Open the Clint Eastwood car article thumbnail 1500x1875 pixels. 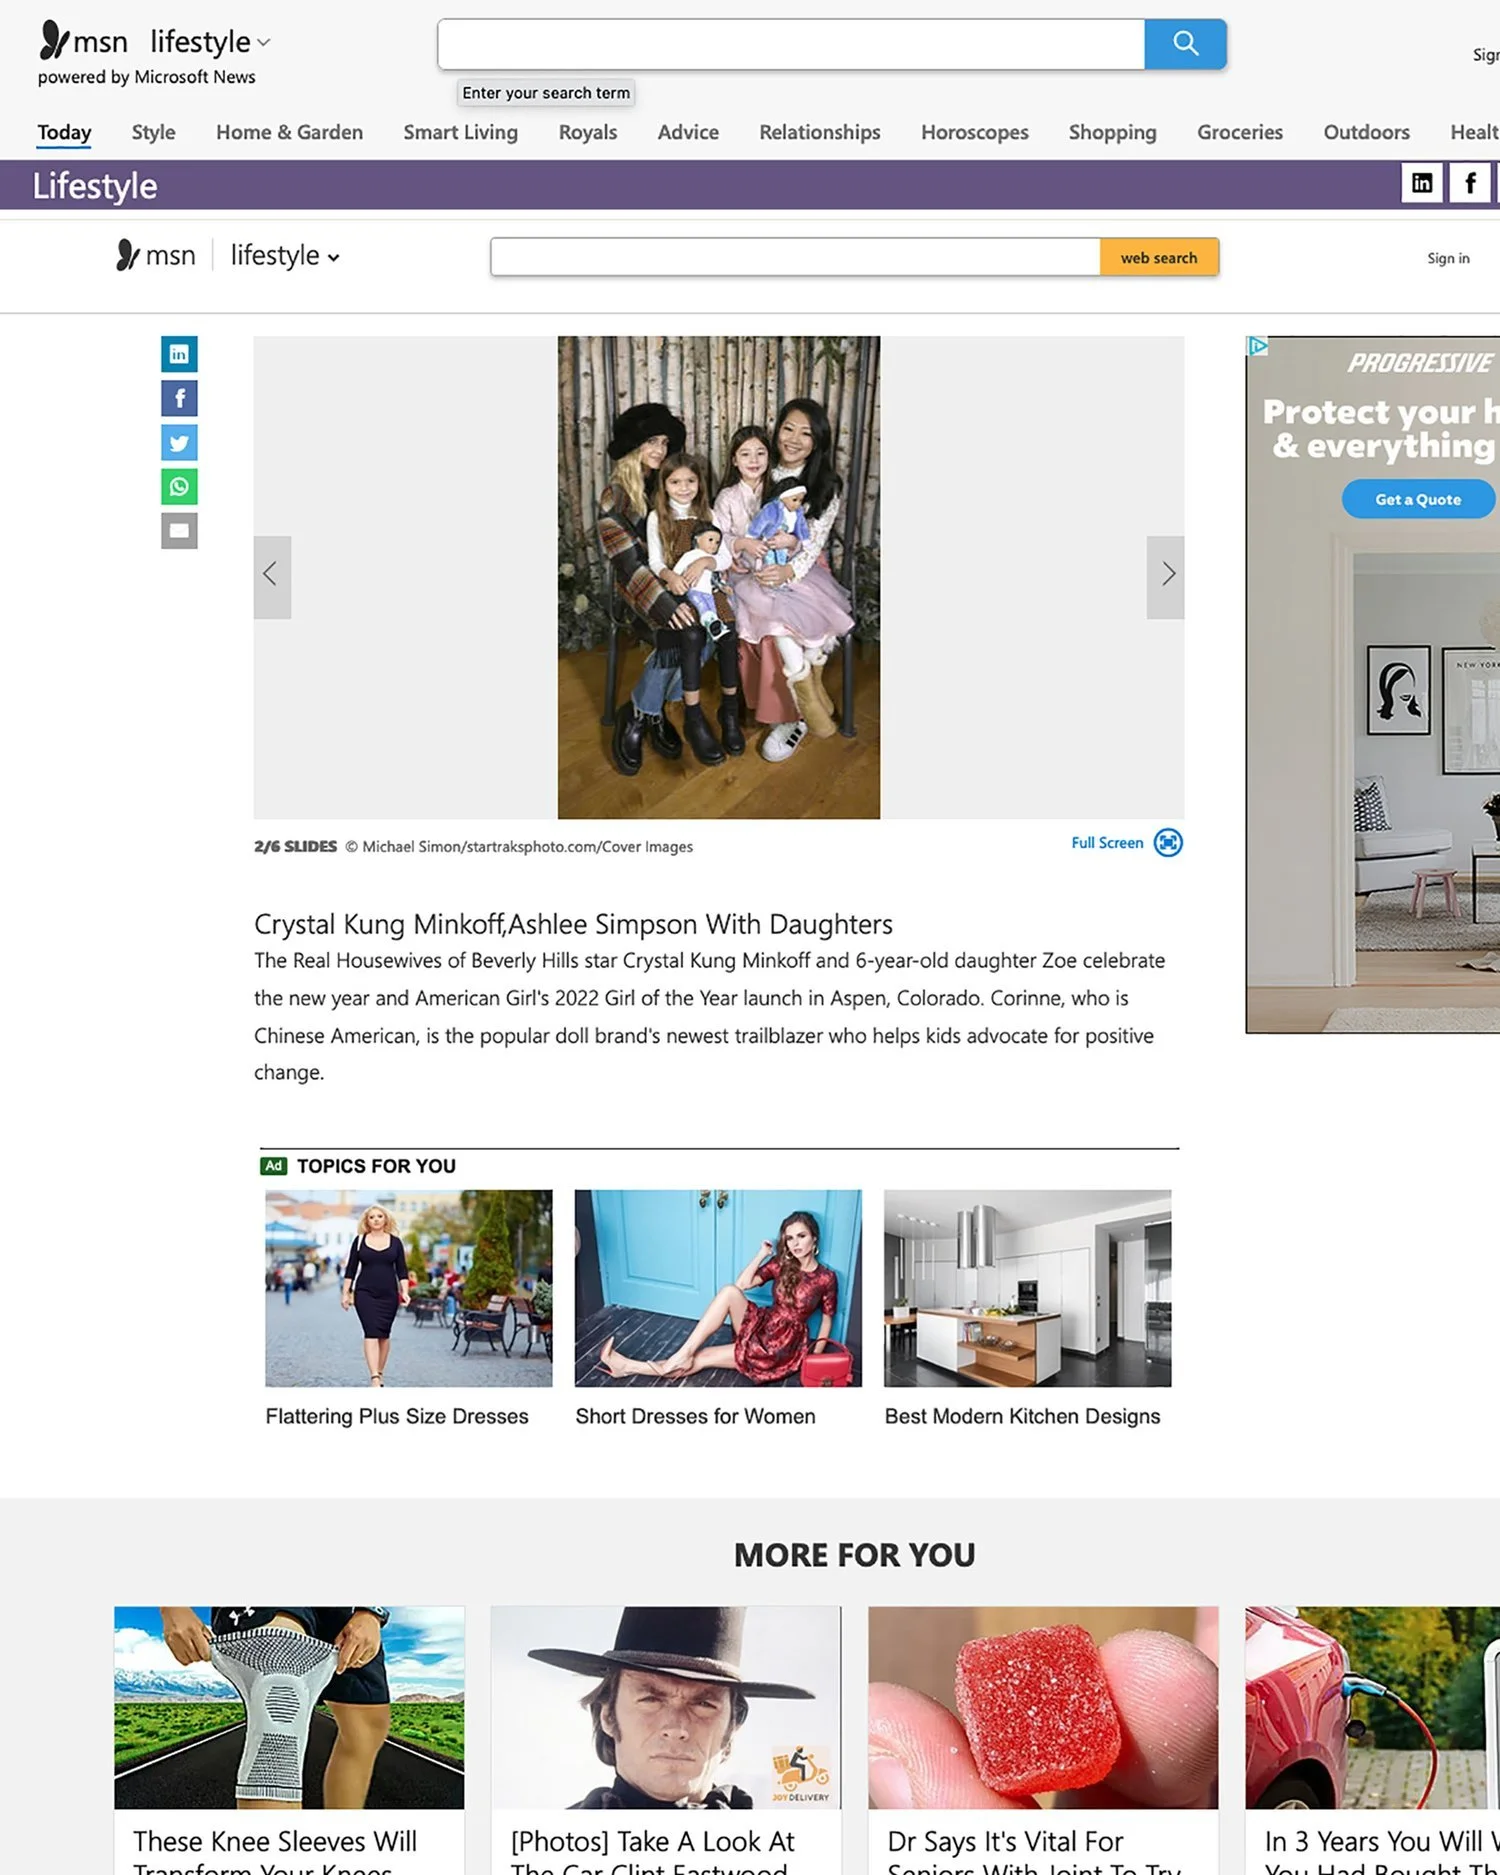[666, 1707]
